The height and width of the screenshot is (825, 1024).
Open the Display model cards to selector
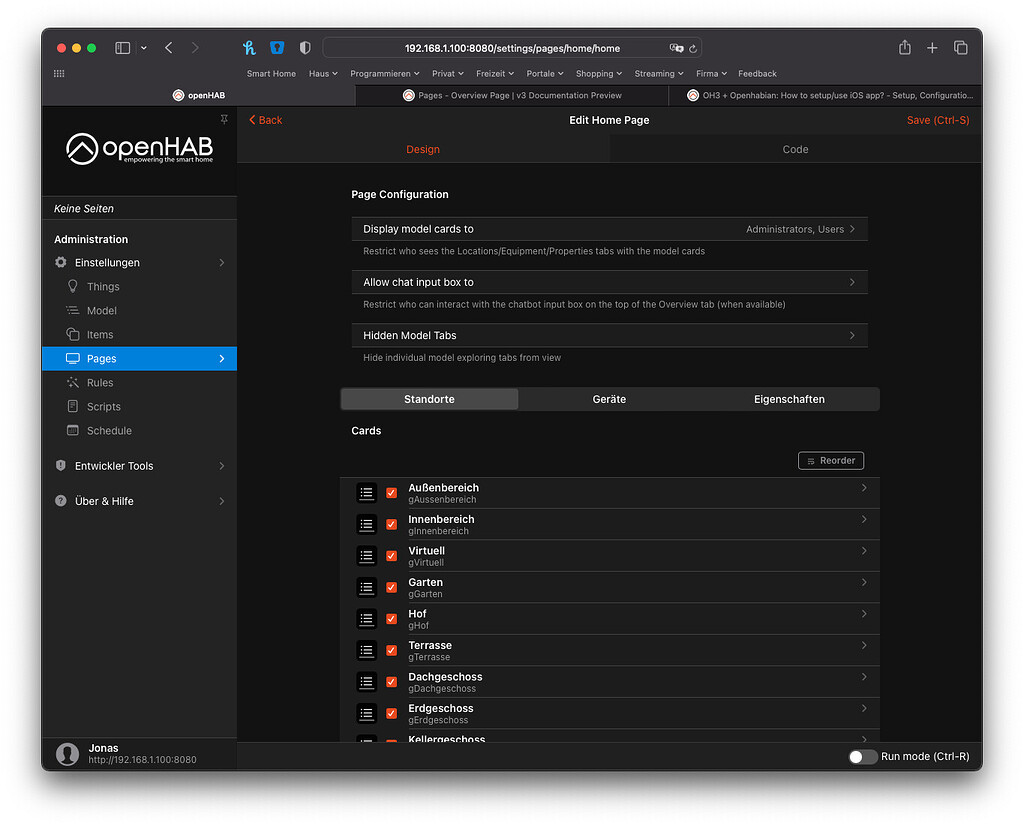pos(609,228)
